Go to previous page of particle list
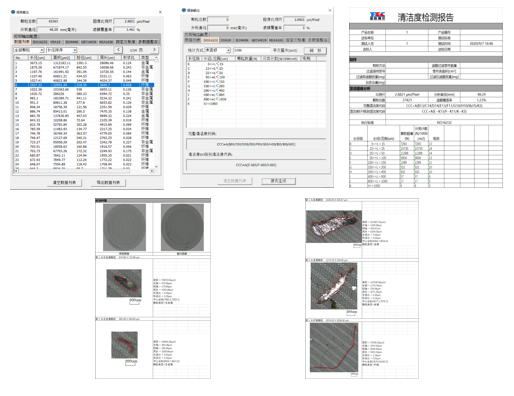The width and height of the screenshot is (514, 396). pos(118,50)
